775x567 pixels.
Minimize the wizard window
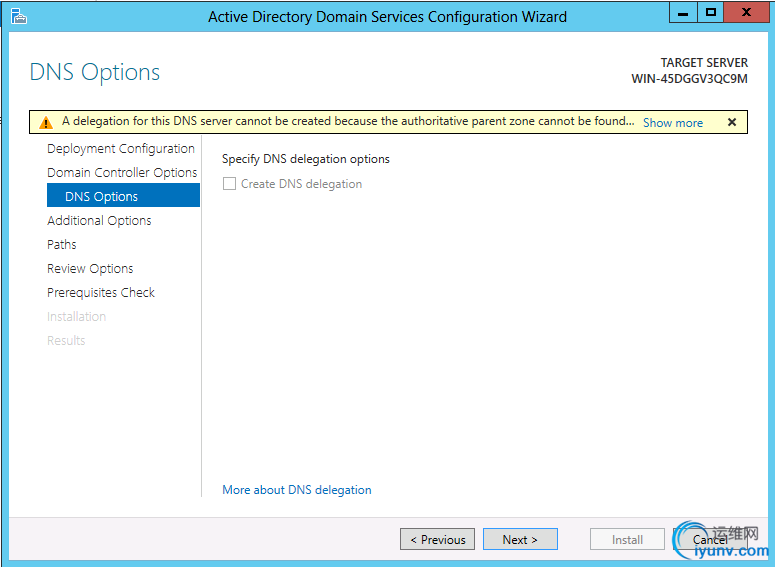[684, 13]
